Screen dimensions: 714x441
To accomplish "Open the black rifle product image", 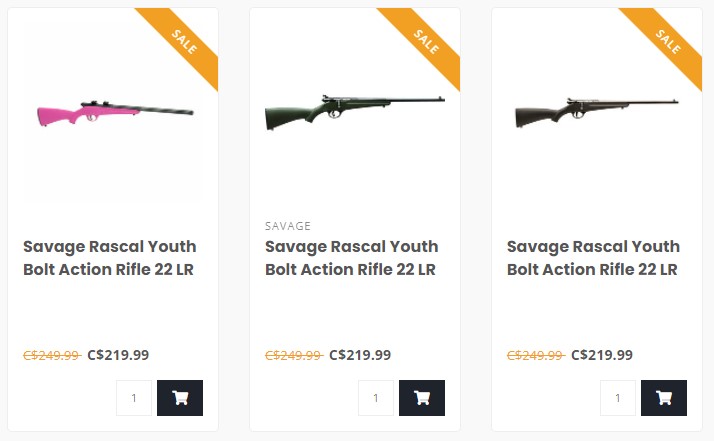I will pos(596,110).
